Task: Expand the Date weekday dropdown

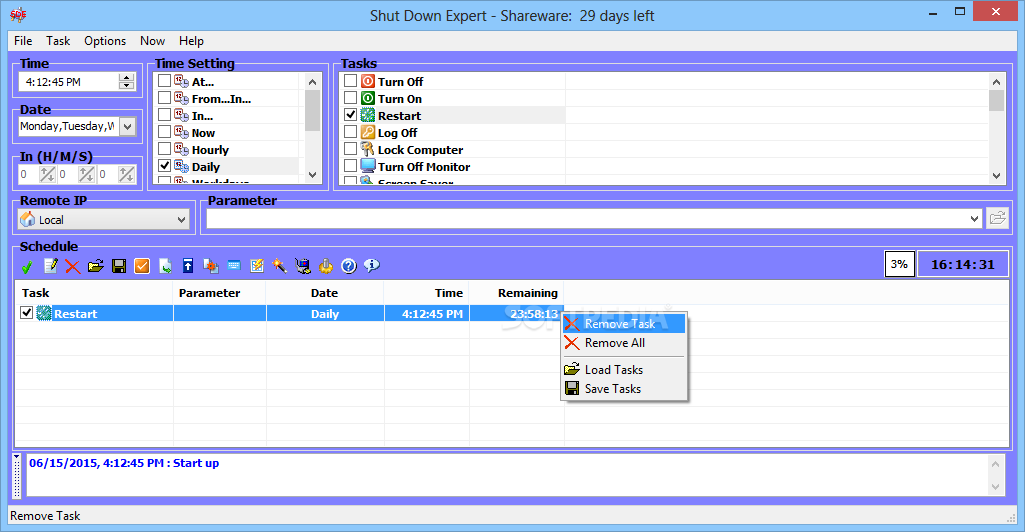Action: click(128, 126)
